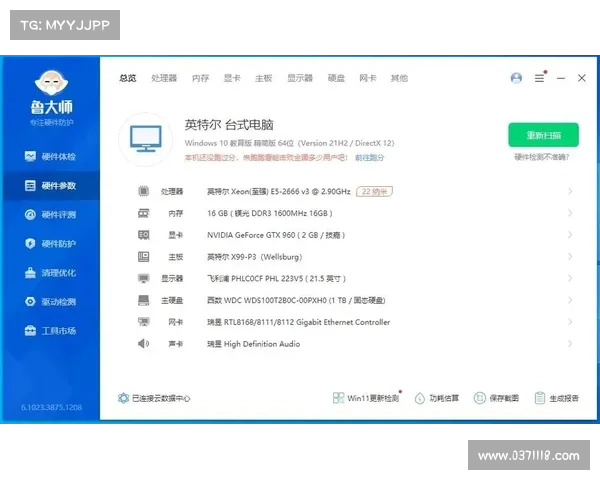Switch to the 显示器 monitor tab

pos(300,78)
